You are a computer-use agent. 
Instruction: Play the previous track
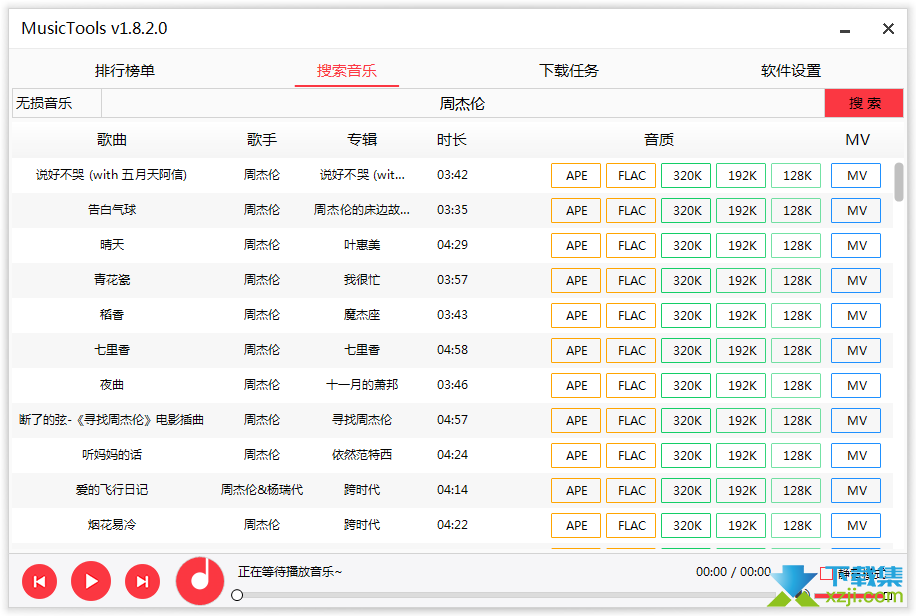pyautogui.click(x=39, y=582)
